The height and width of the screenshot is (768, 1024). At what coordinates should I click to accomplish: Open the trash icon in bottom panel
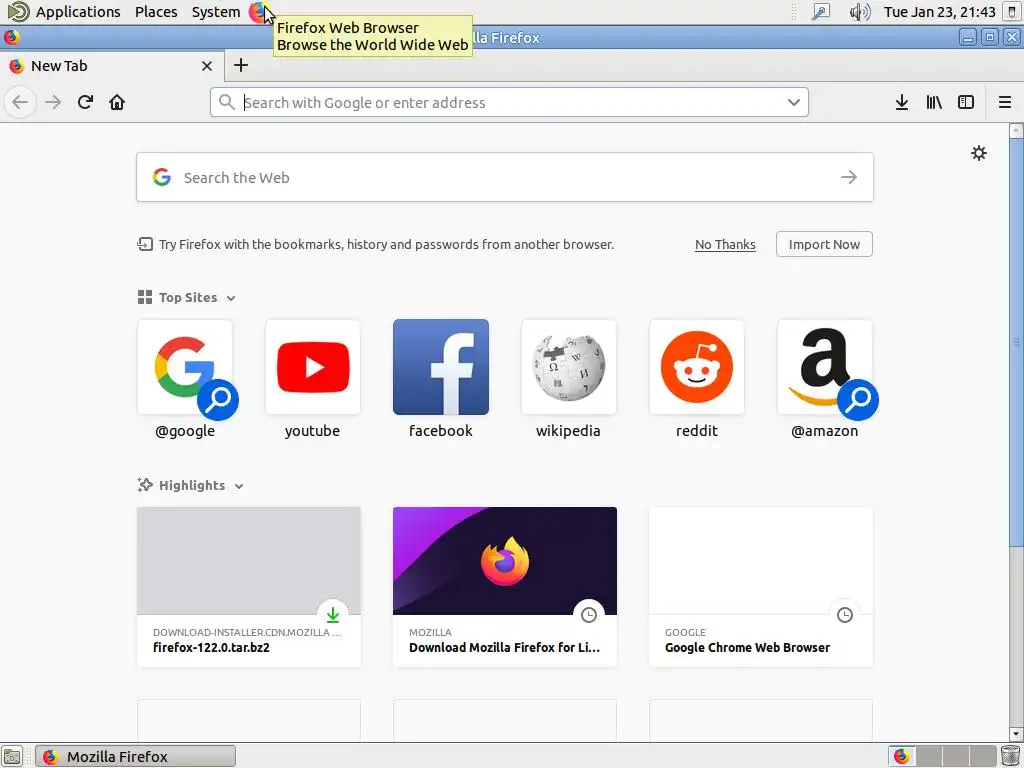click(1010, 756)
